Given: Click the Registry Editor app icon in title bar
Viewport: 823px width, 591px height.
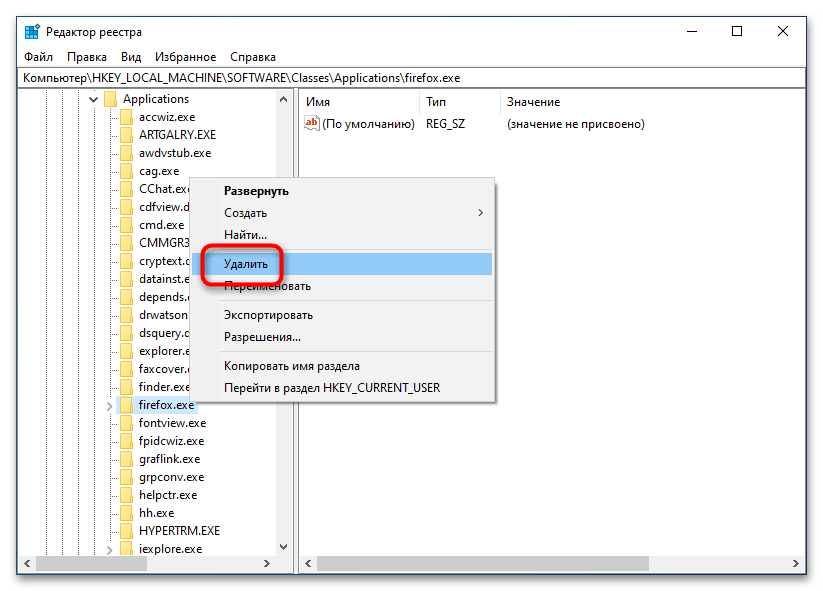Looking at the screenshot, I should (32, 31).
